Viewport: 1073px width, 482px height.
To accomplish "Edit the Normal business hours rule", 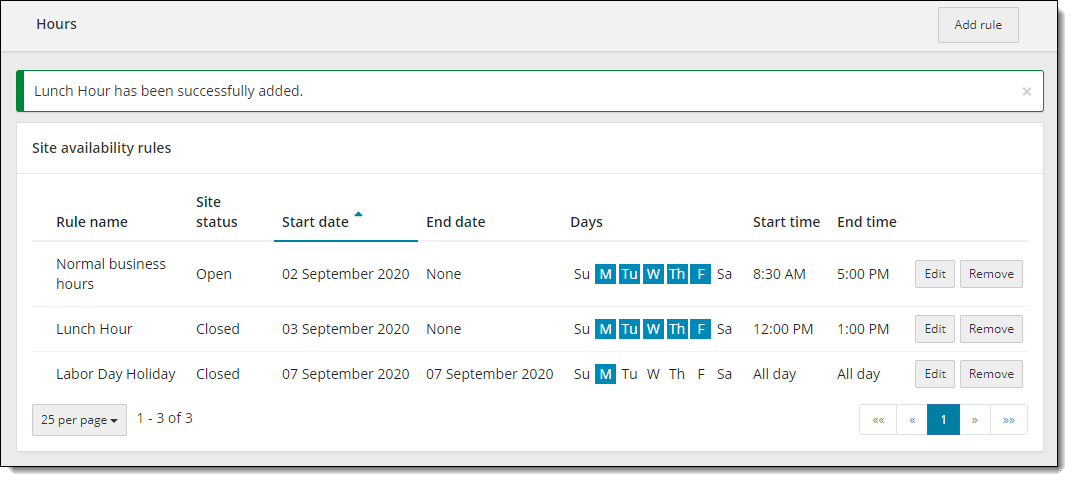I will [935, 274].
